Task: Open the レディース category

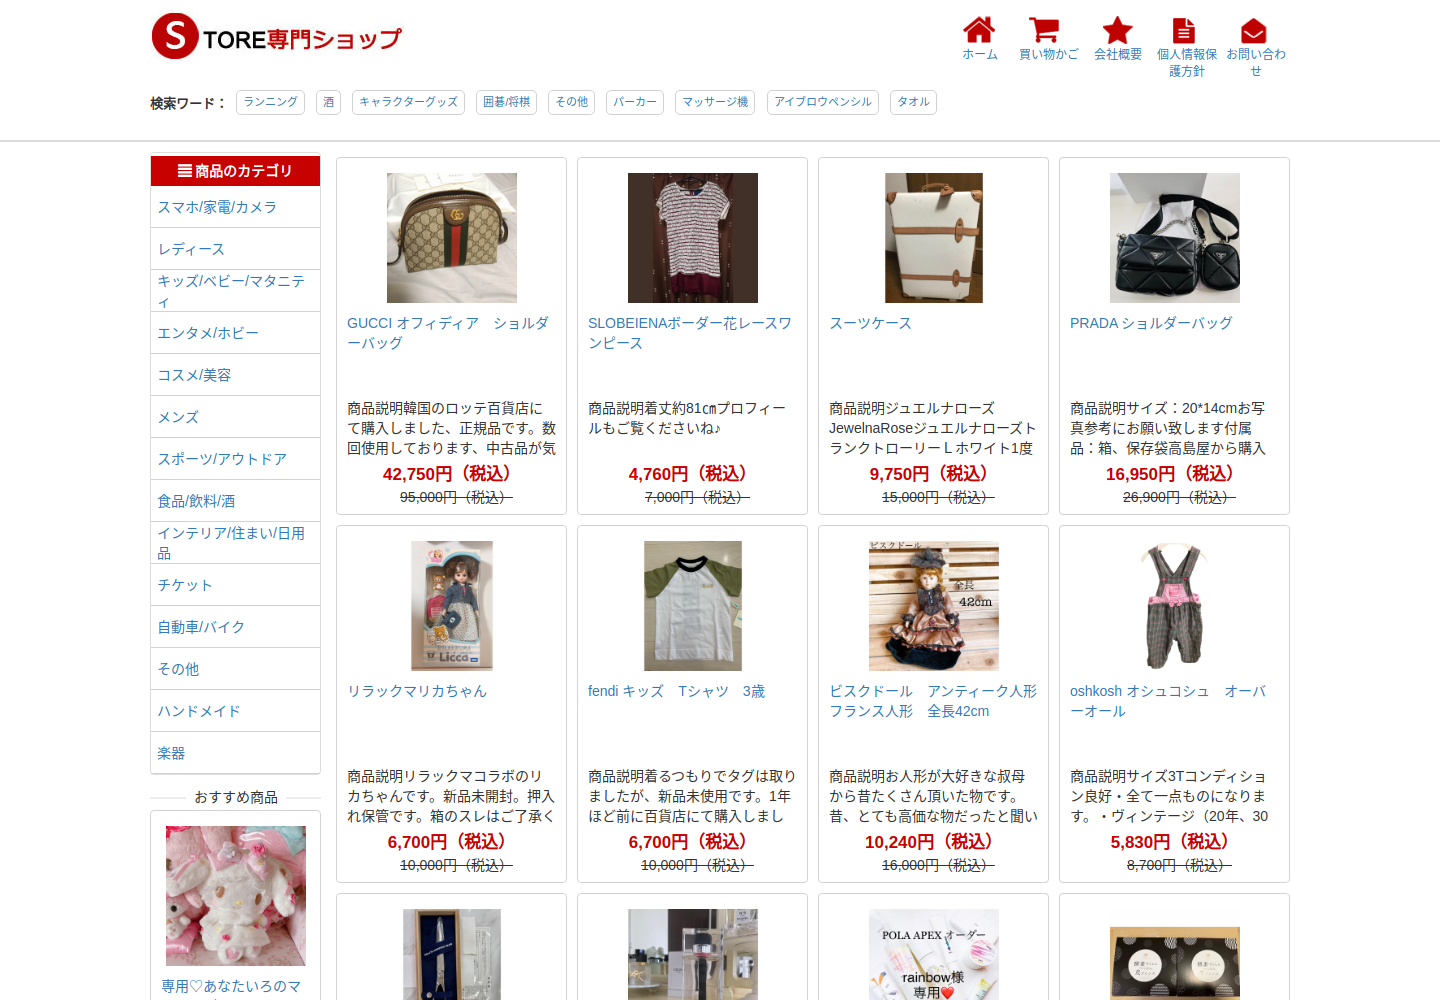Action: (235, 249)
